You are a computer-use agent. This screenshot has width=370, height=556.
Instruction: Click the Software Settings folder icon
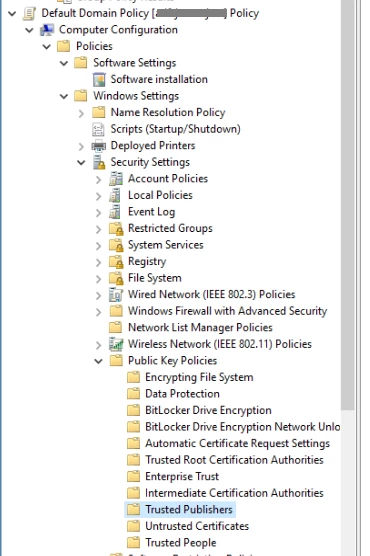pos(81,63)
